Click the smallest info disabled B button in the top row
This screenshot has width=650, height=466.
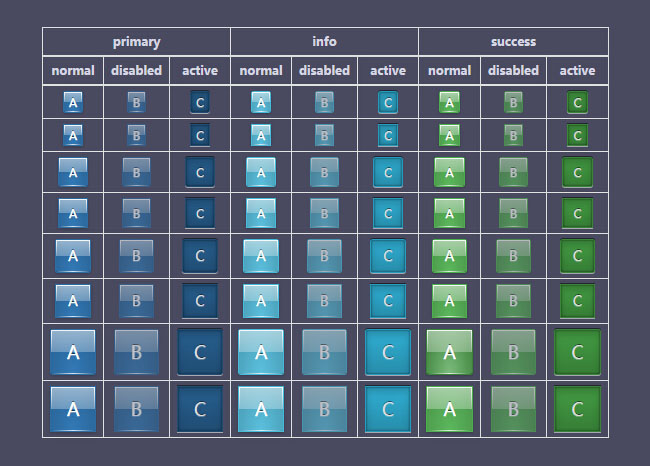pos(324,102)
